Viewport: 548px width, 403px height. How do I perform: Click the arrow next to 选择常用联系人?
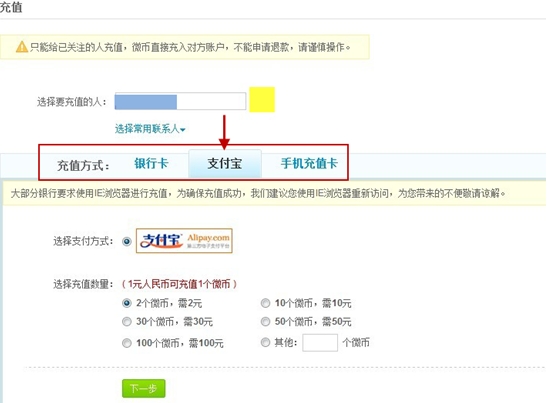point(182,130)
